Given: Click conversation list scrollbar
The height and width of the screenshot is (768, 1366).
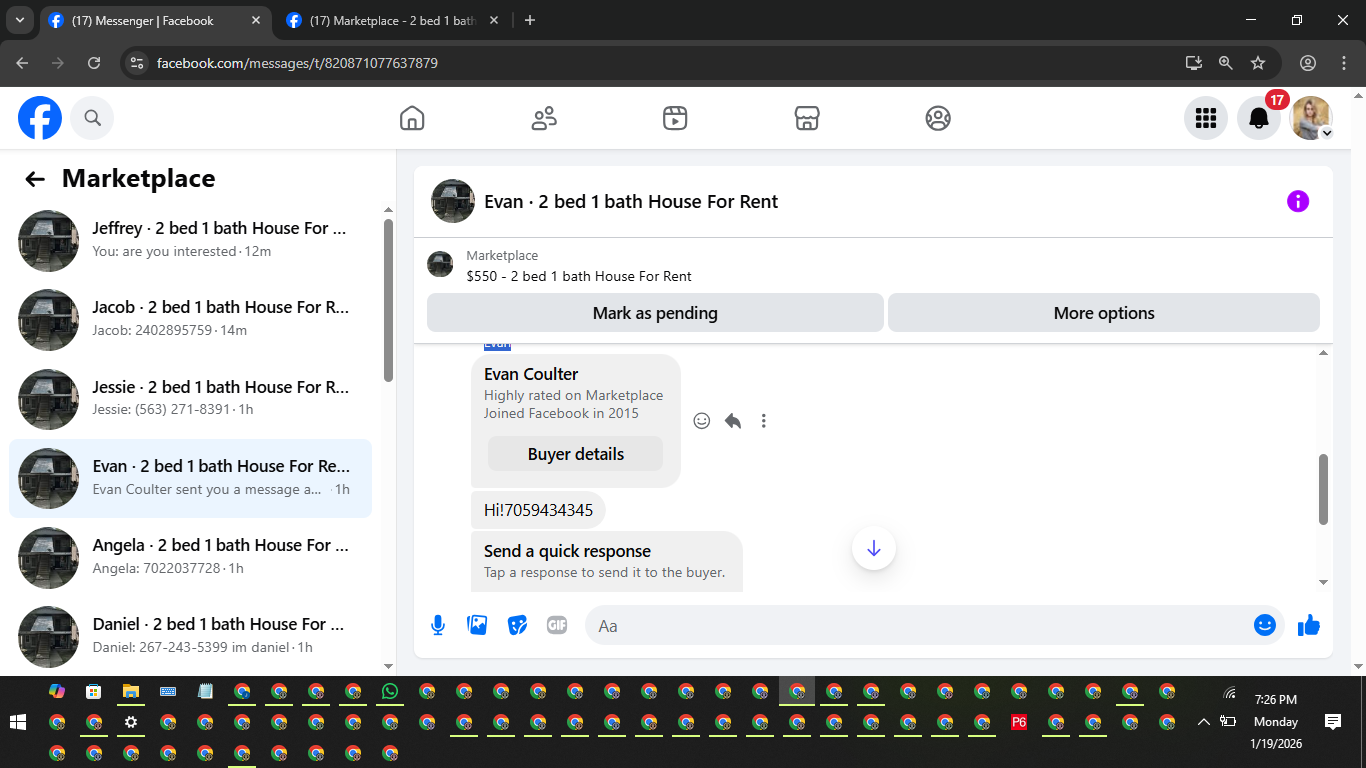Looking at the screenshot, I should pos(389,300).
